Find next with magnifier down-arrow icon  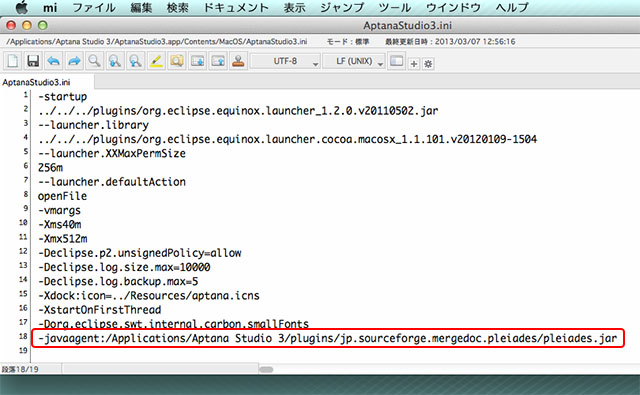tap(115, 61)
